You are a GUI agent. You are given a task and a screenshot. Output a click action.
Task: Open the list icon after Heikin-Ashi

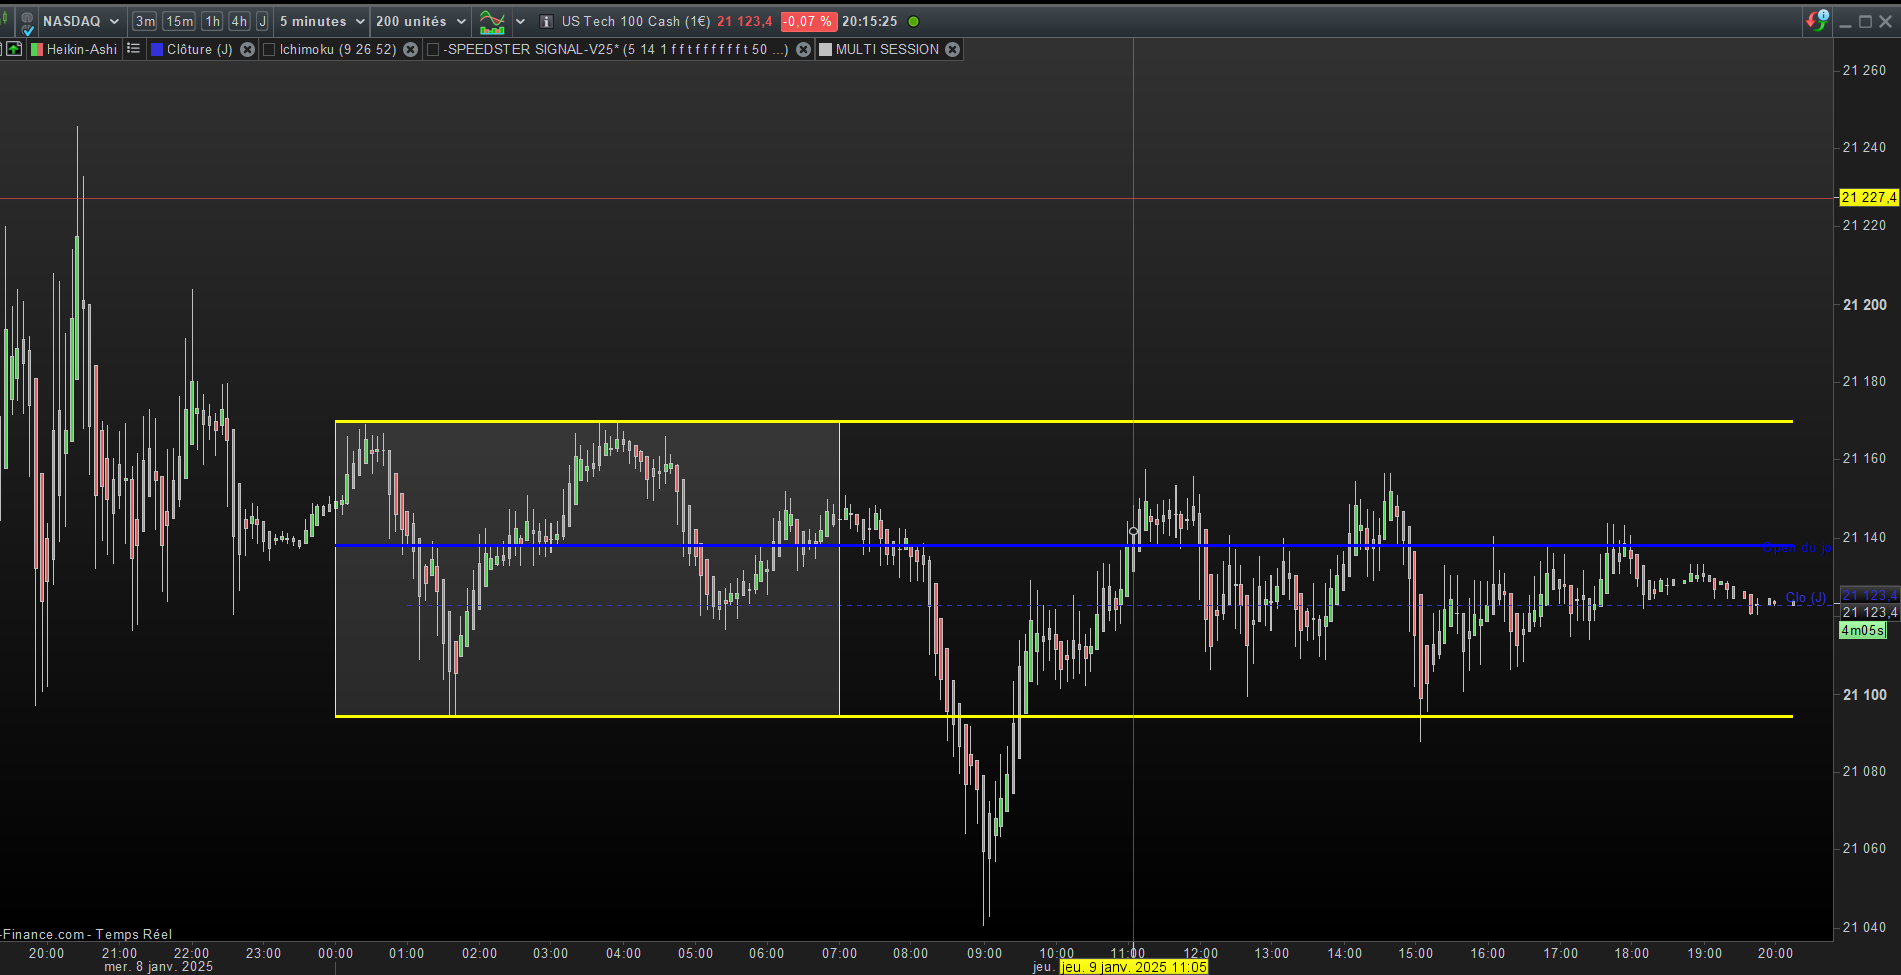point(133,49)
